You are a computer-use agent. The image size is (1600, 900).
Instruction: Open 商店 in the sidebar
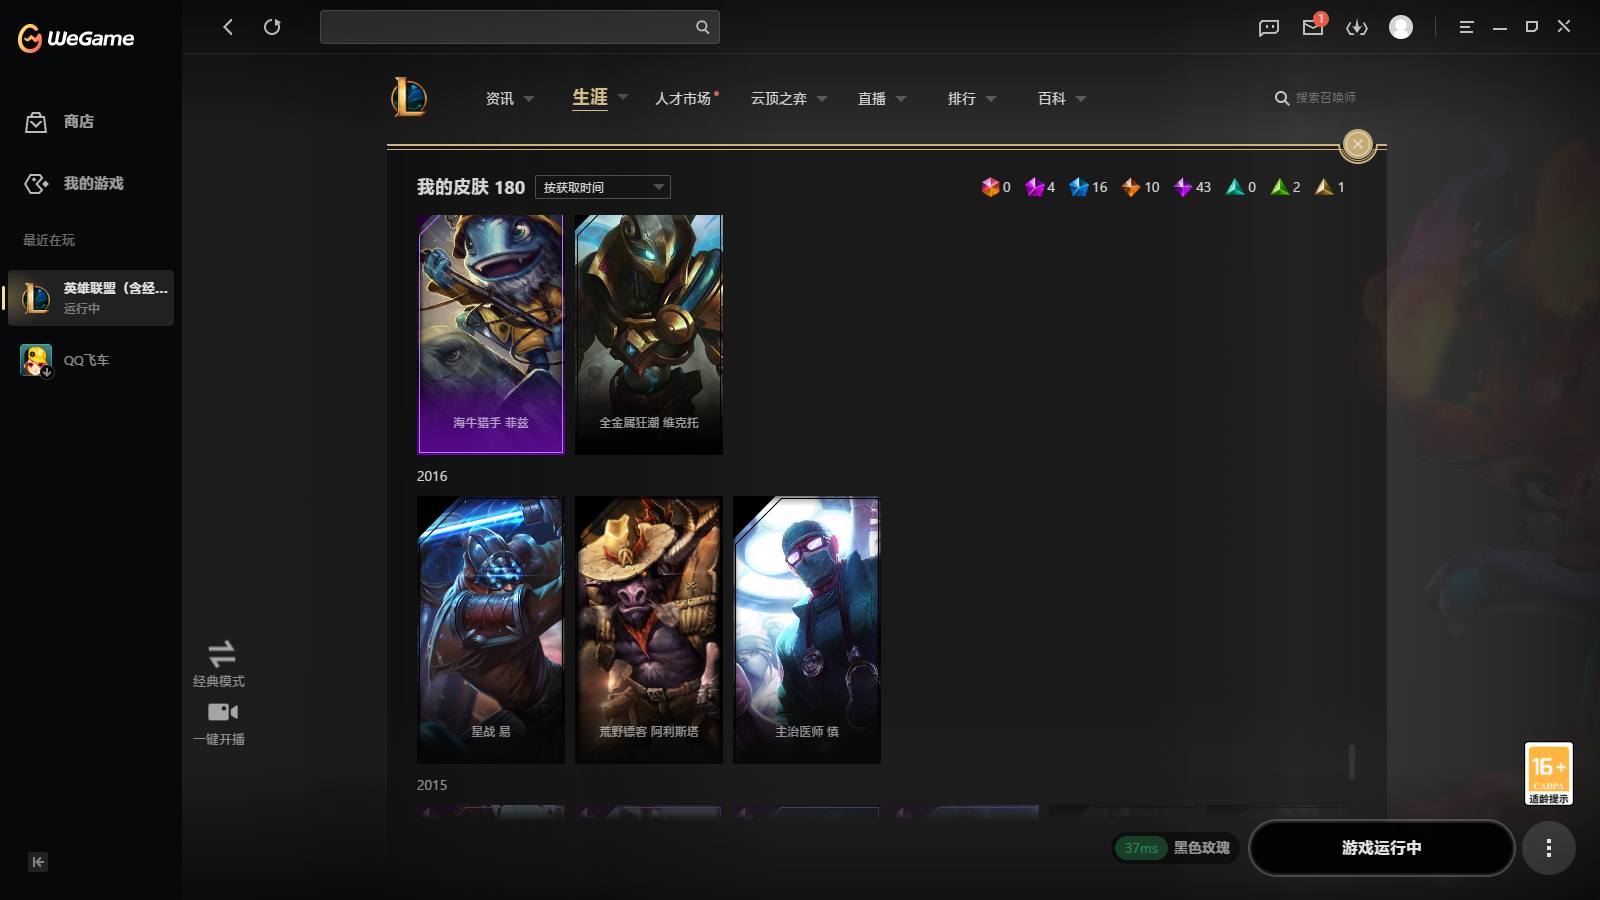(60, 122)
